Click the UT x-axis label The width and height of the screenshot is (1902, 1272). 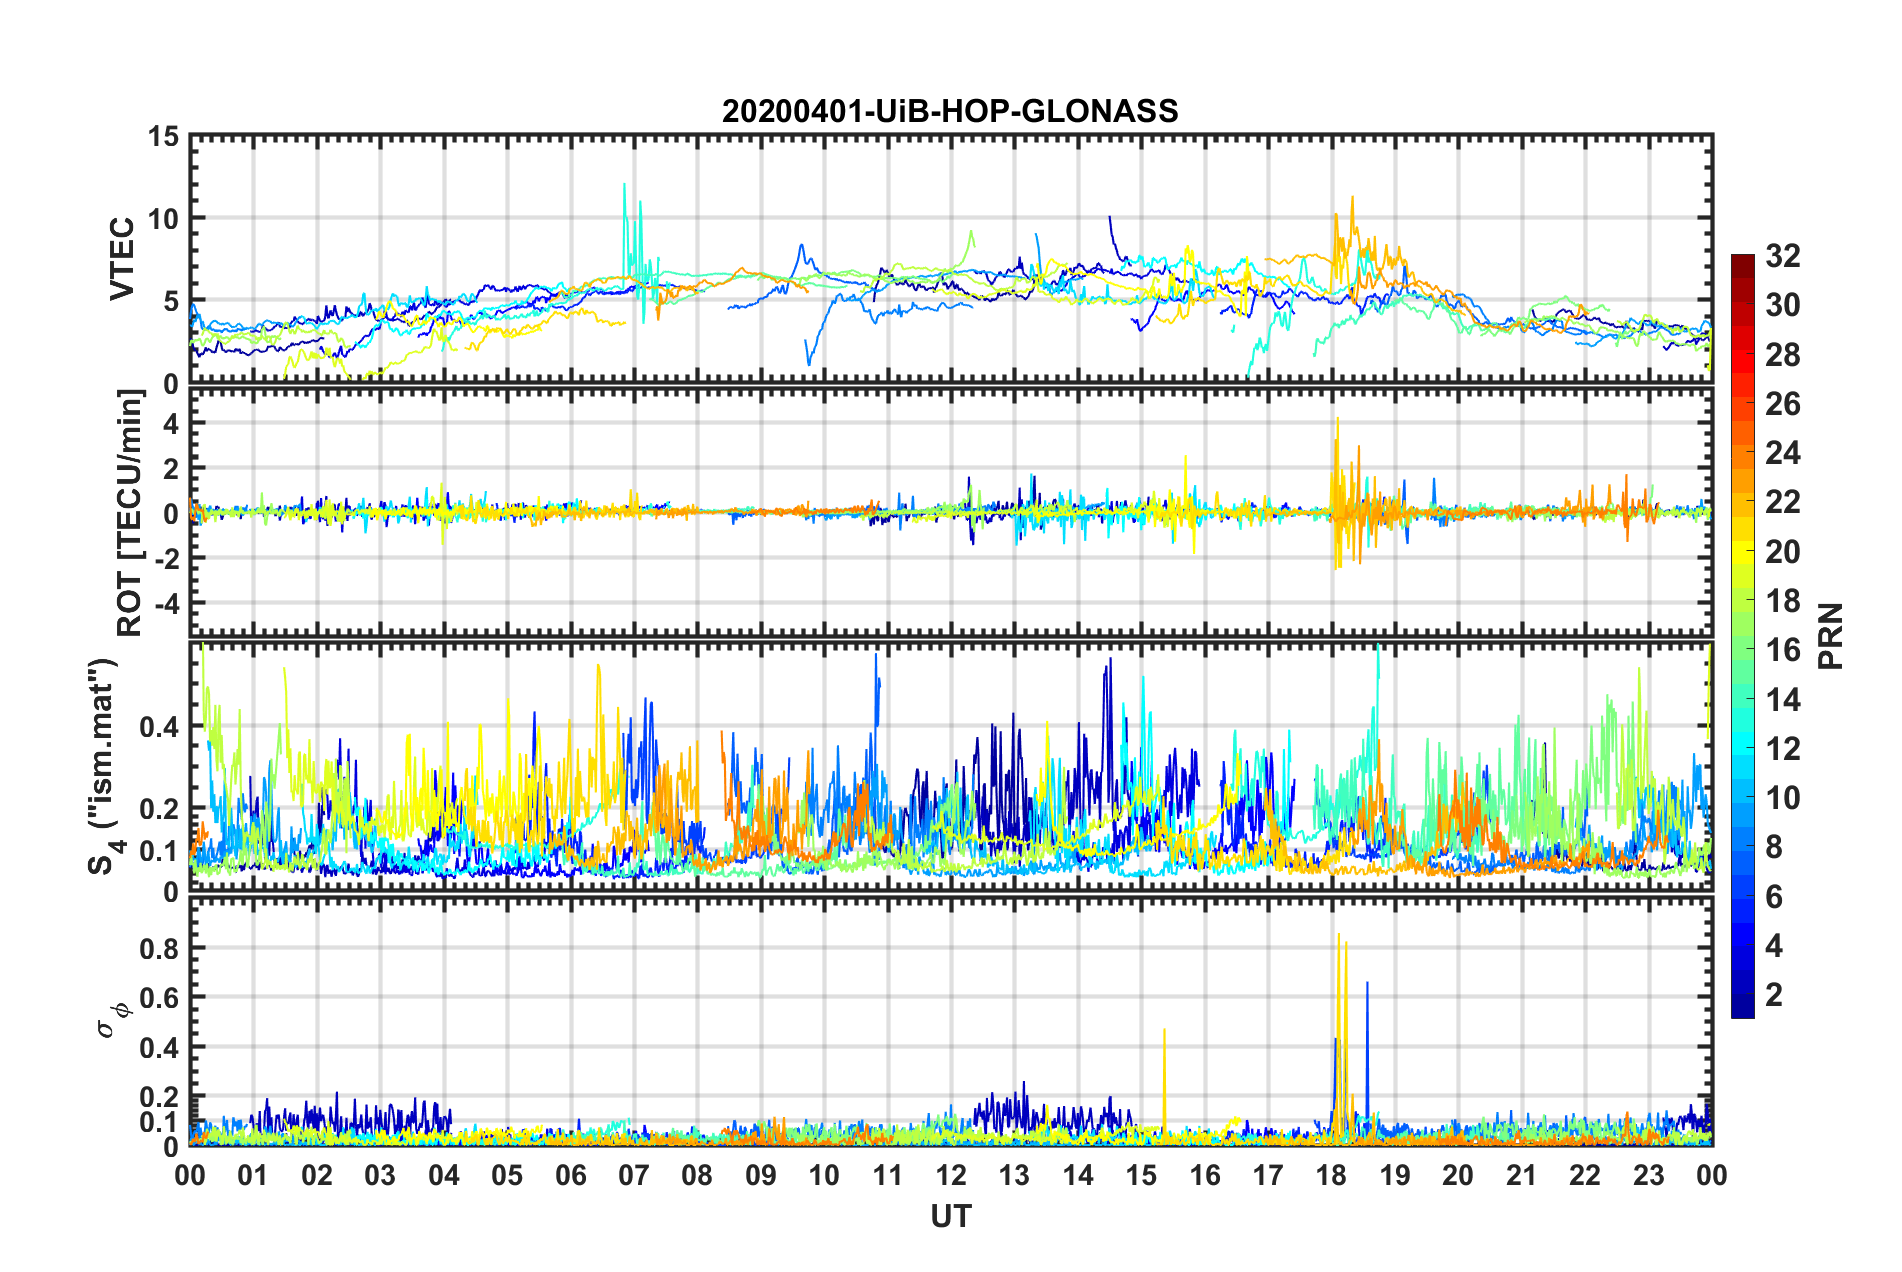point(950,1216)
